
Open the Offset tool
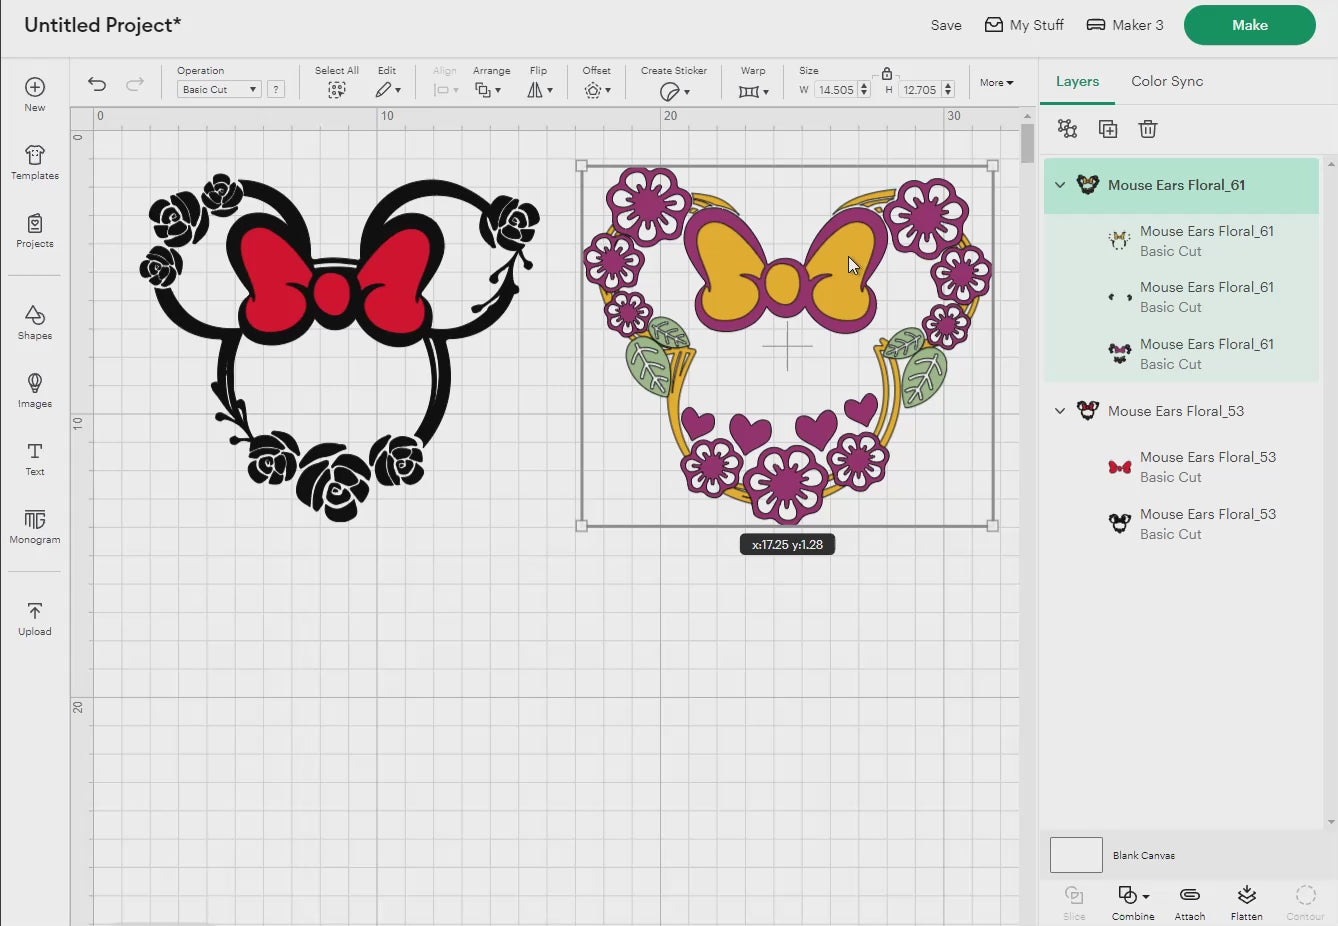(597, 90)
